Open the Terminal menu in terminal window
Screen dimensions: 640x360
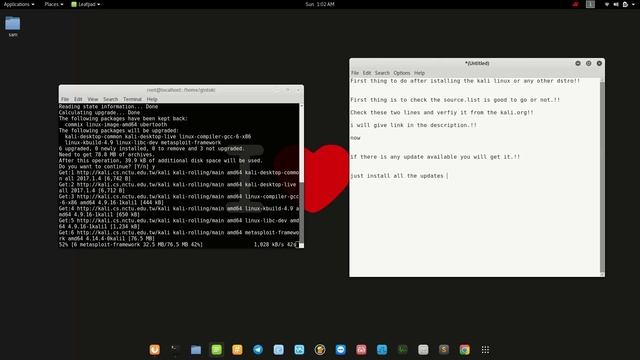132,99
